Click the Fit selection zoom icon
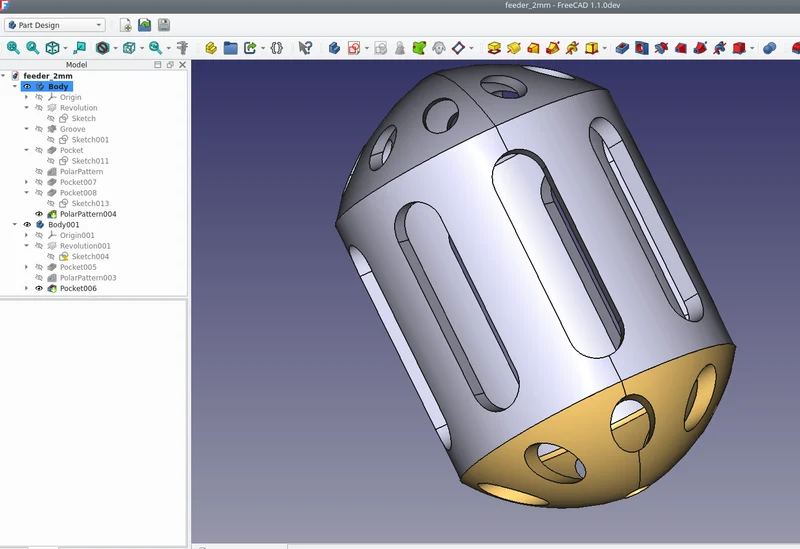800x549 pixels. pyautogui.click(x=33, y=48)
